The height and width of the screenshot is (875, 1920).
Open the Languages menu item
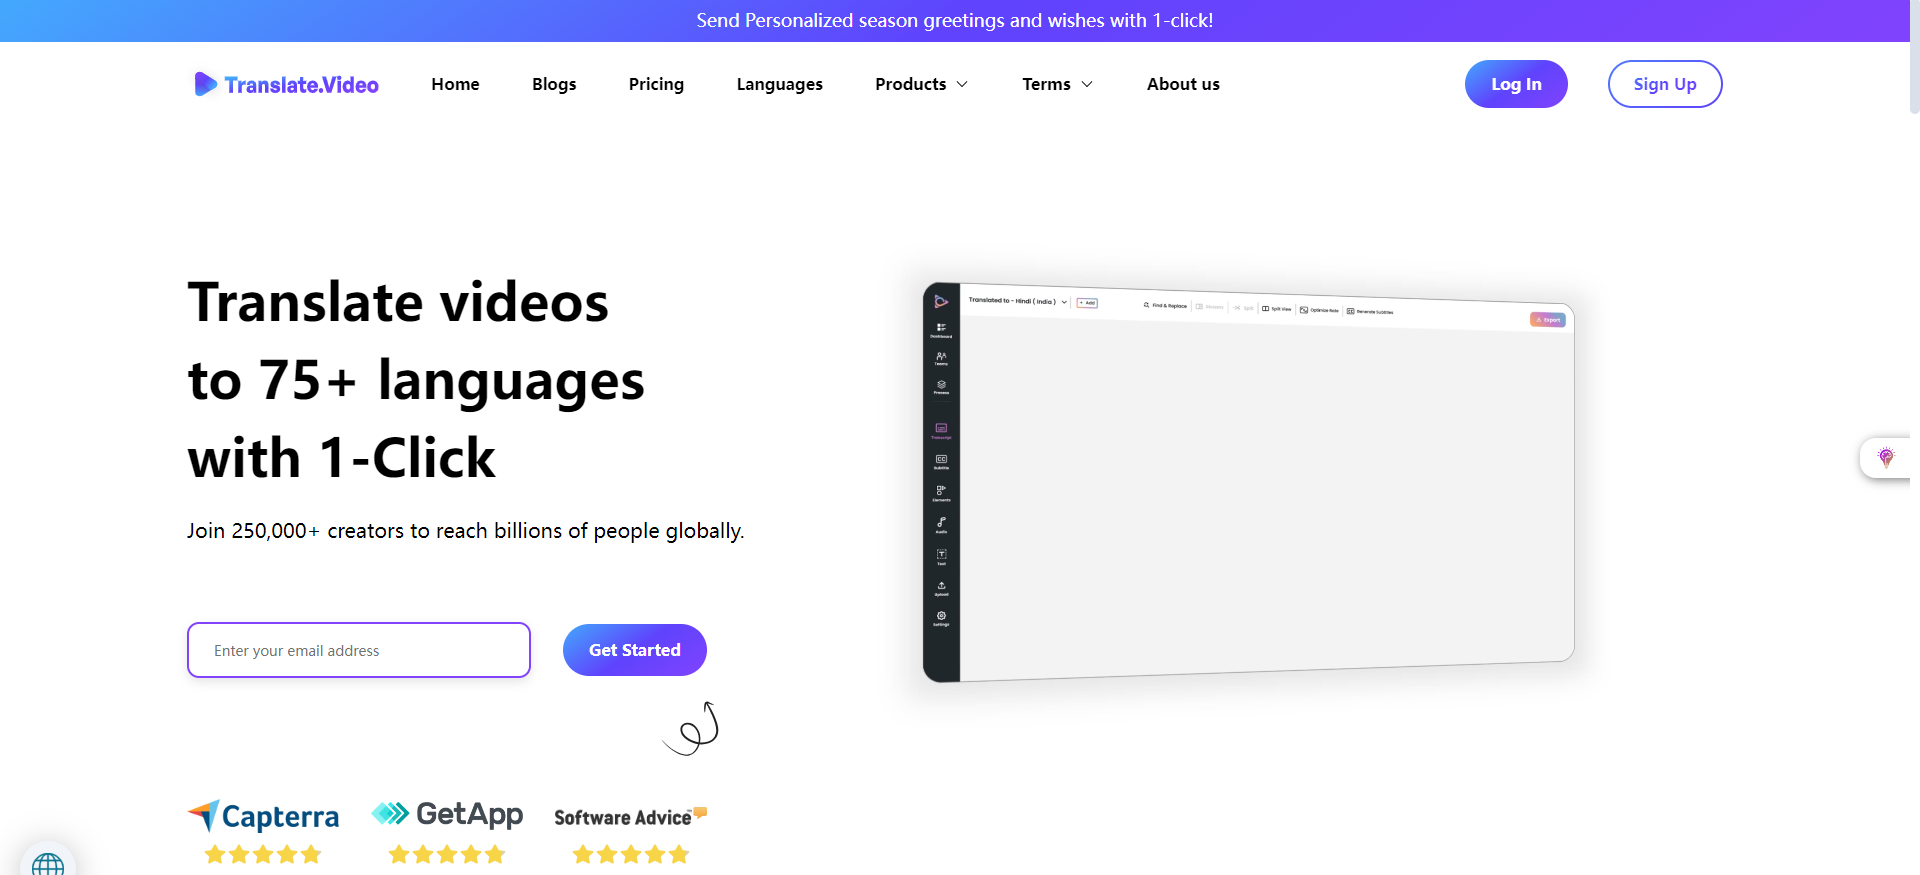tap(779, 84)
